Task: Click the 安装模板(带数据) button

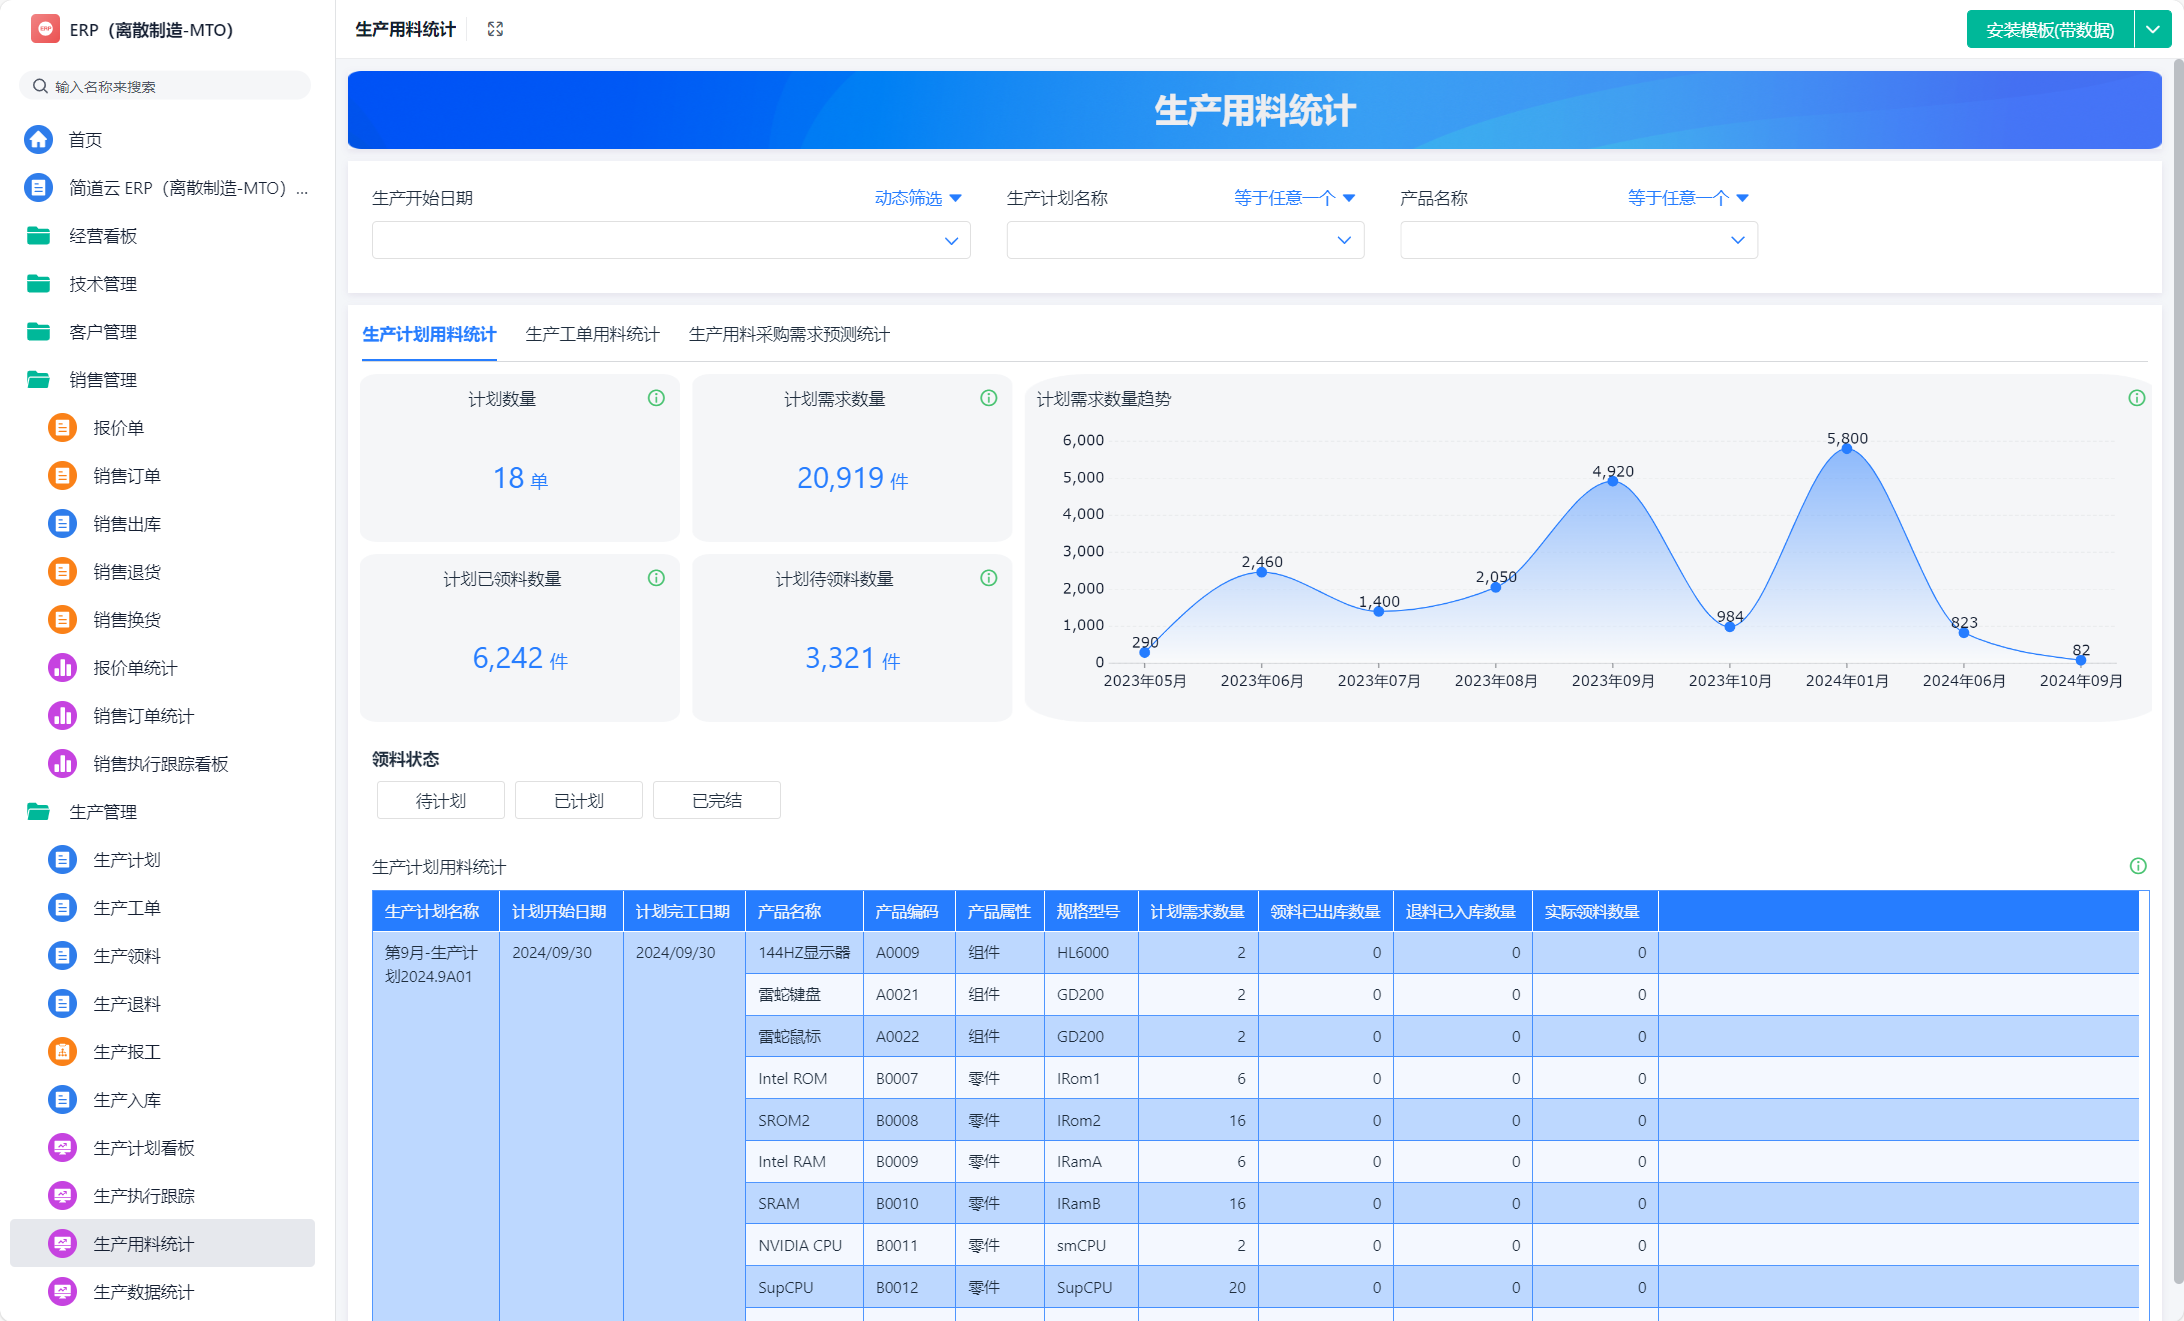Action: tap(2049, 29)
